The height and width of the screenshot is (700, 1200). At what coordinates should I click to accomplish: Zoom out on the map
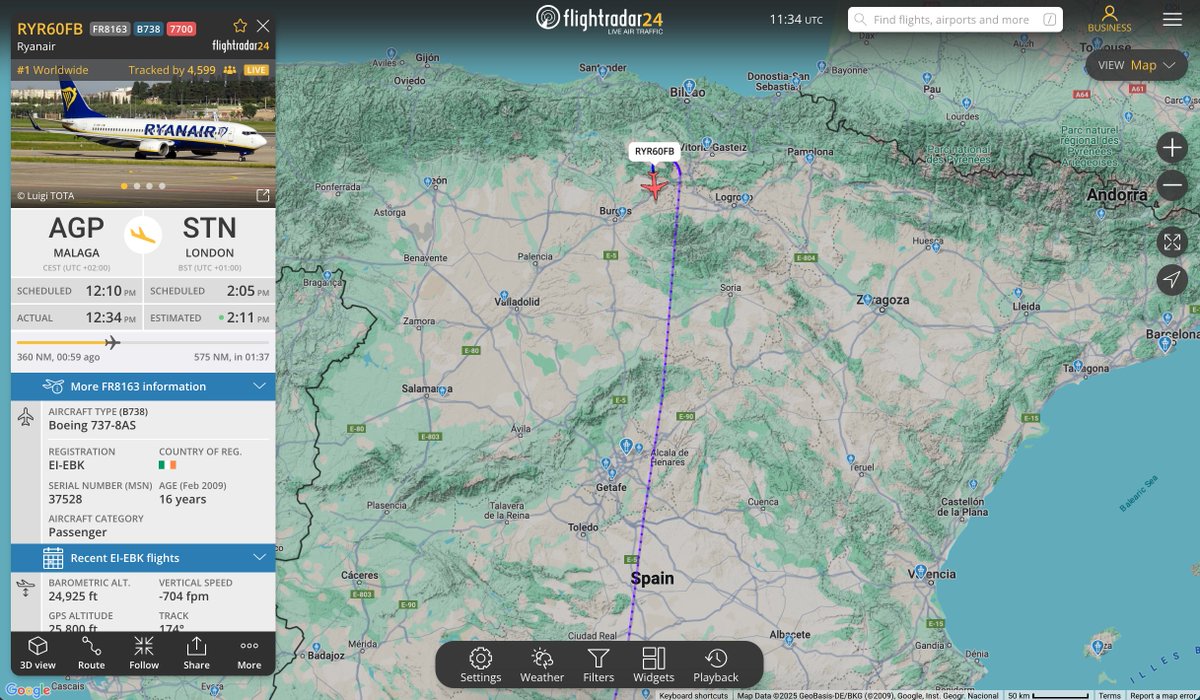click(1172, 186)
